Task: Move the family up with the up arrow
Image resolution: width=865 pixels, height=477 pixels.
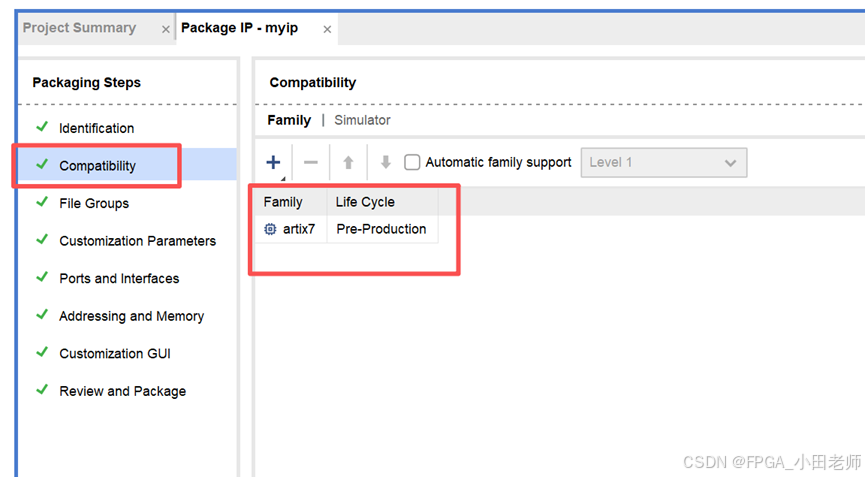Action: tap(348, 162)
